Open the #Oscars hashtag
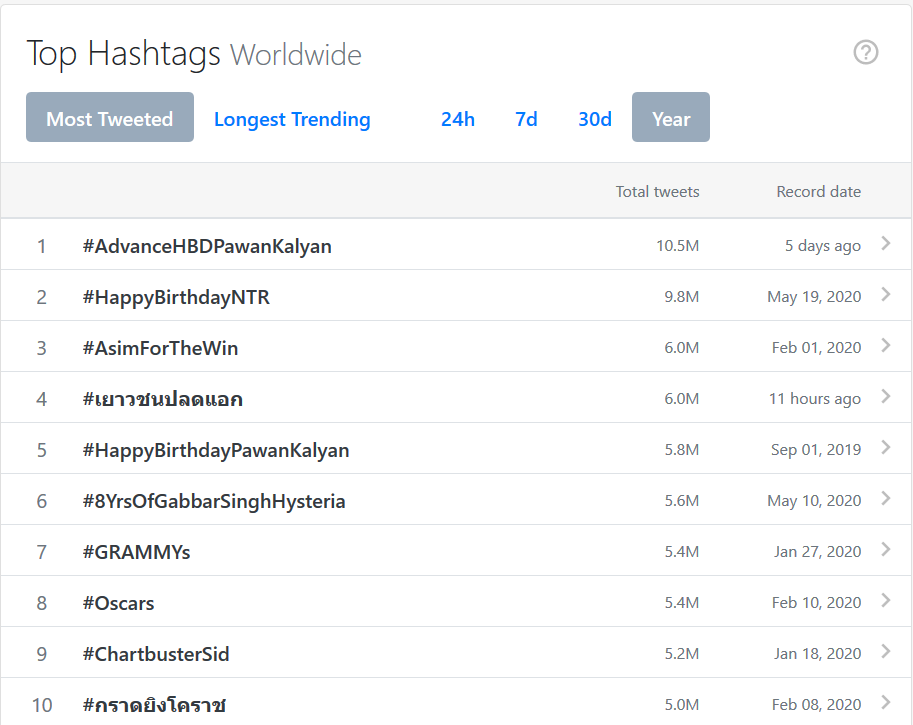 (x=118, y=603)
